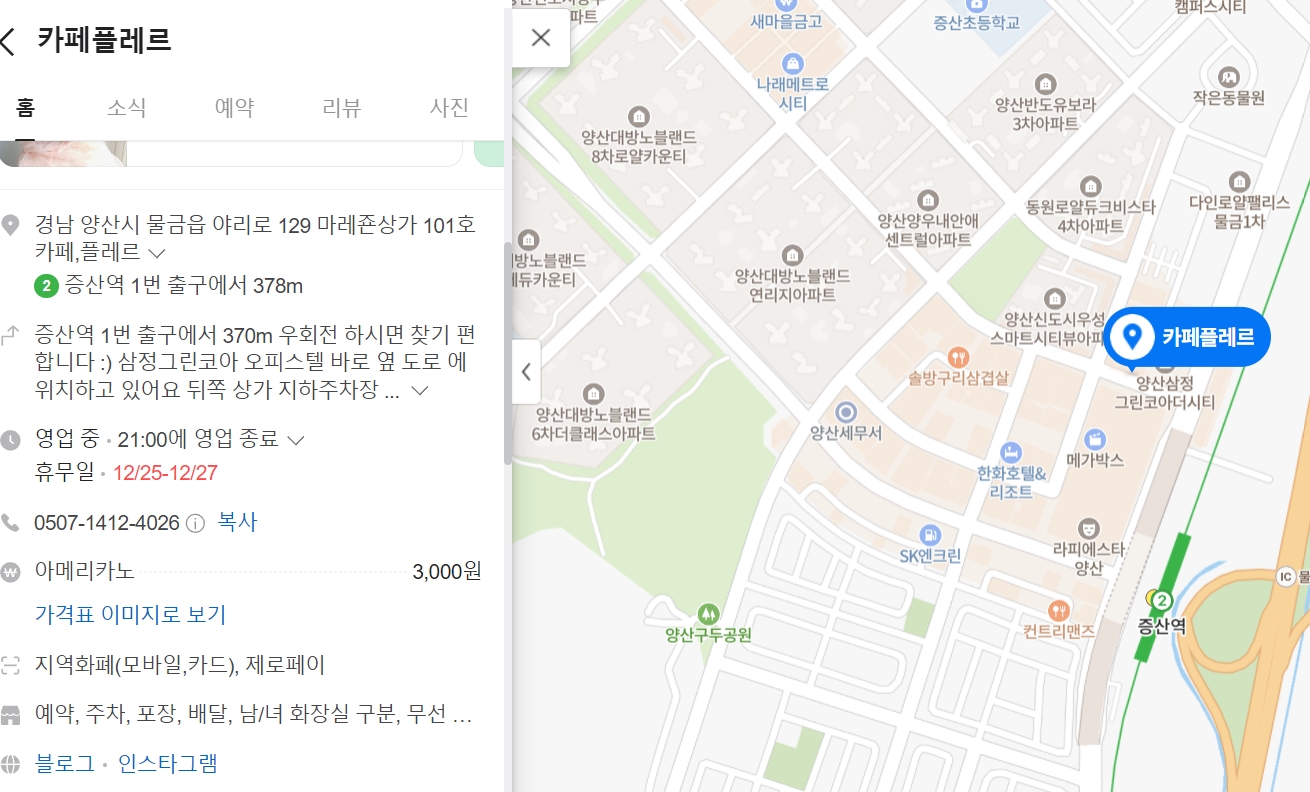Click the phone icon beside 0507-1412-4026

point(11,523)
